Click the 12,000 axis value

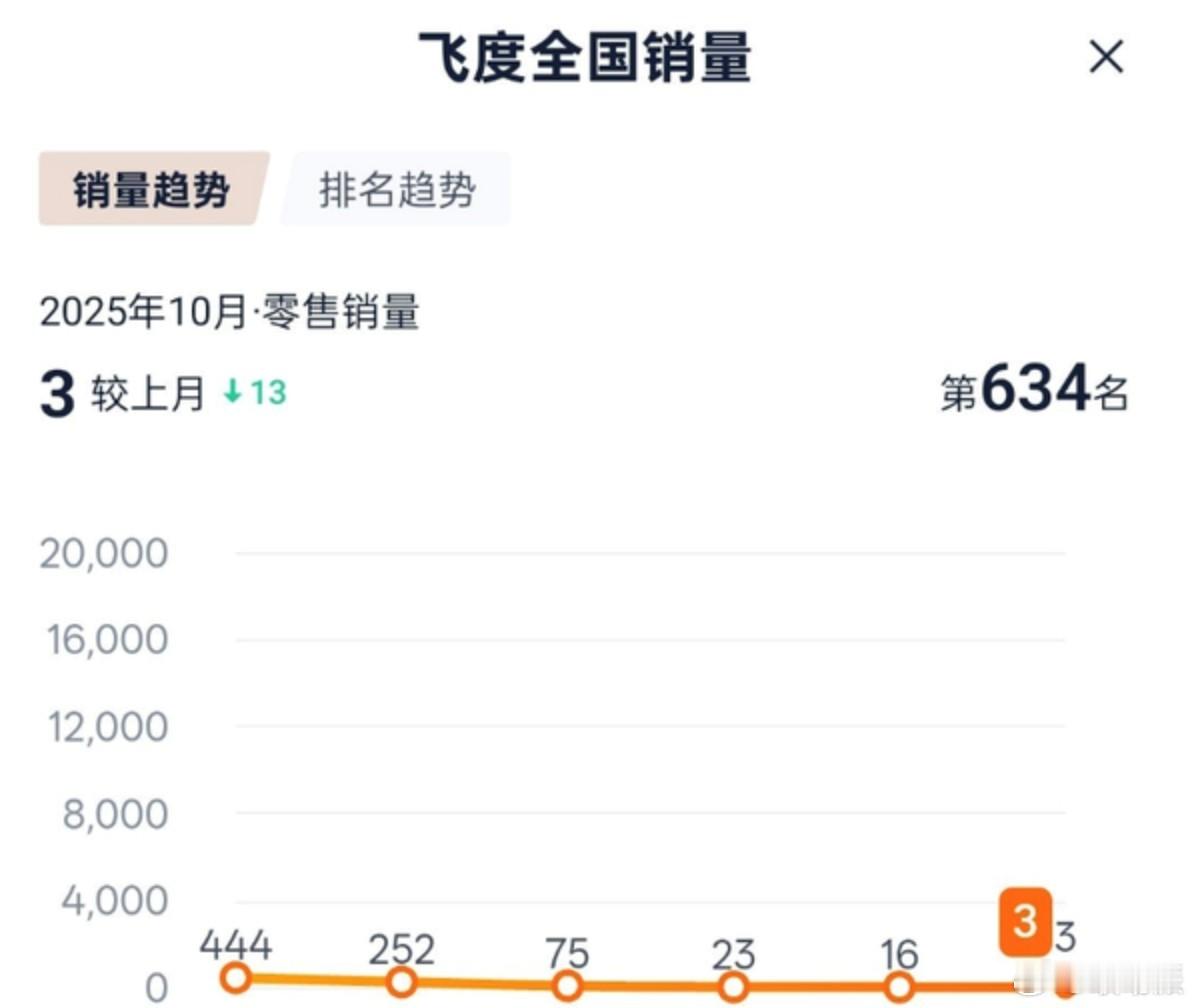(105, 726)
